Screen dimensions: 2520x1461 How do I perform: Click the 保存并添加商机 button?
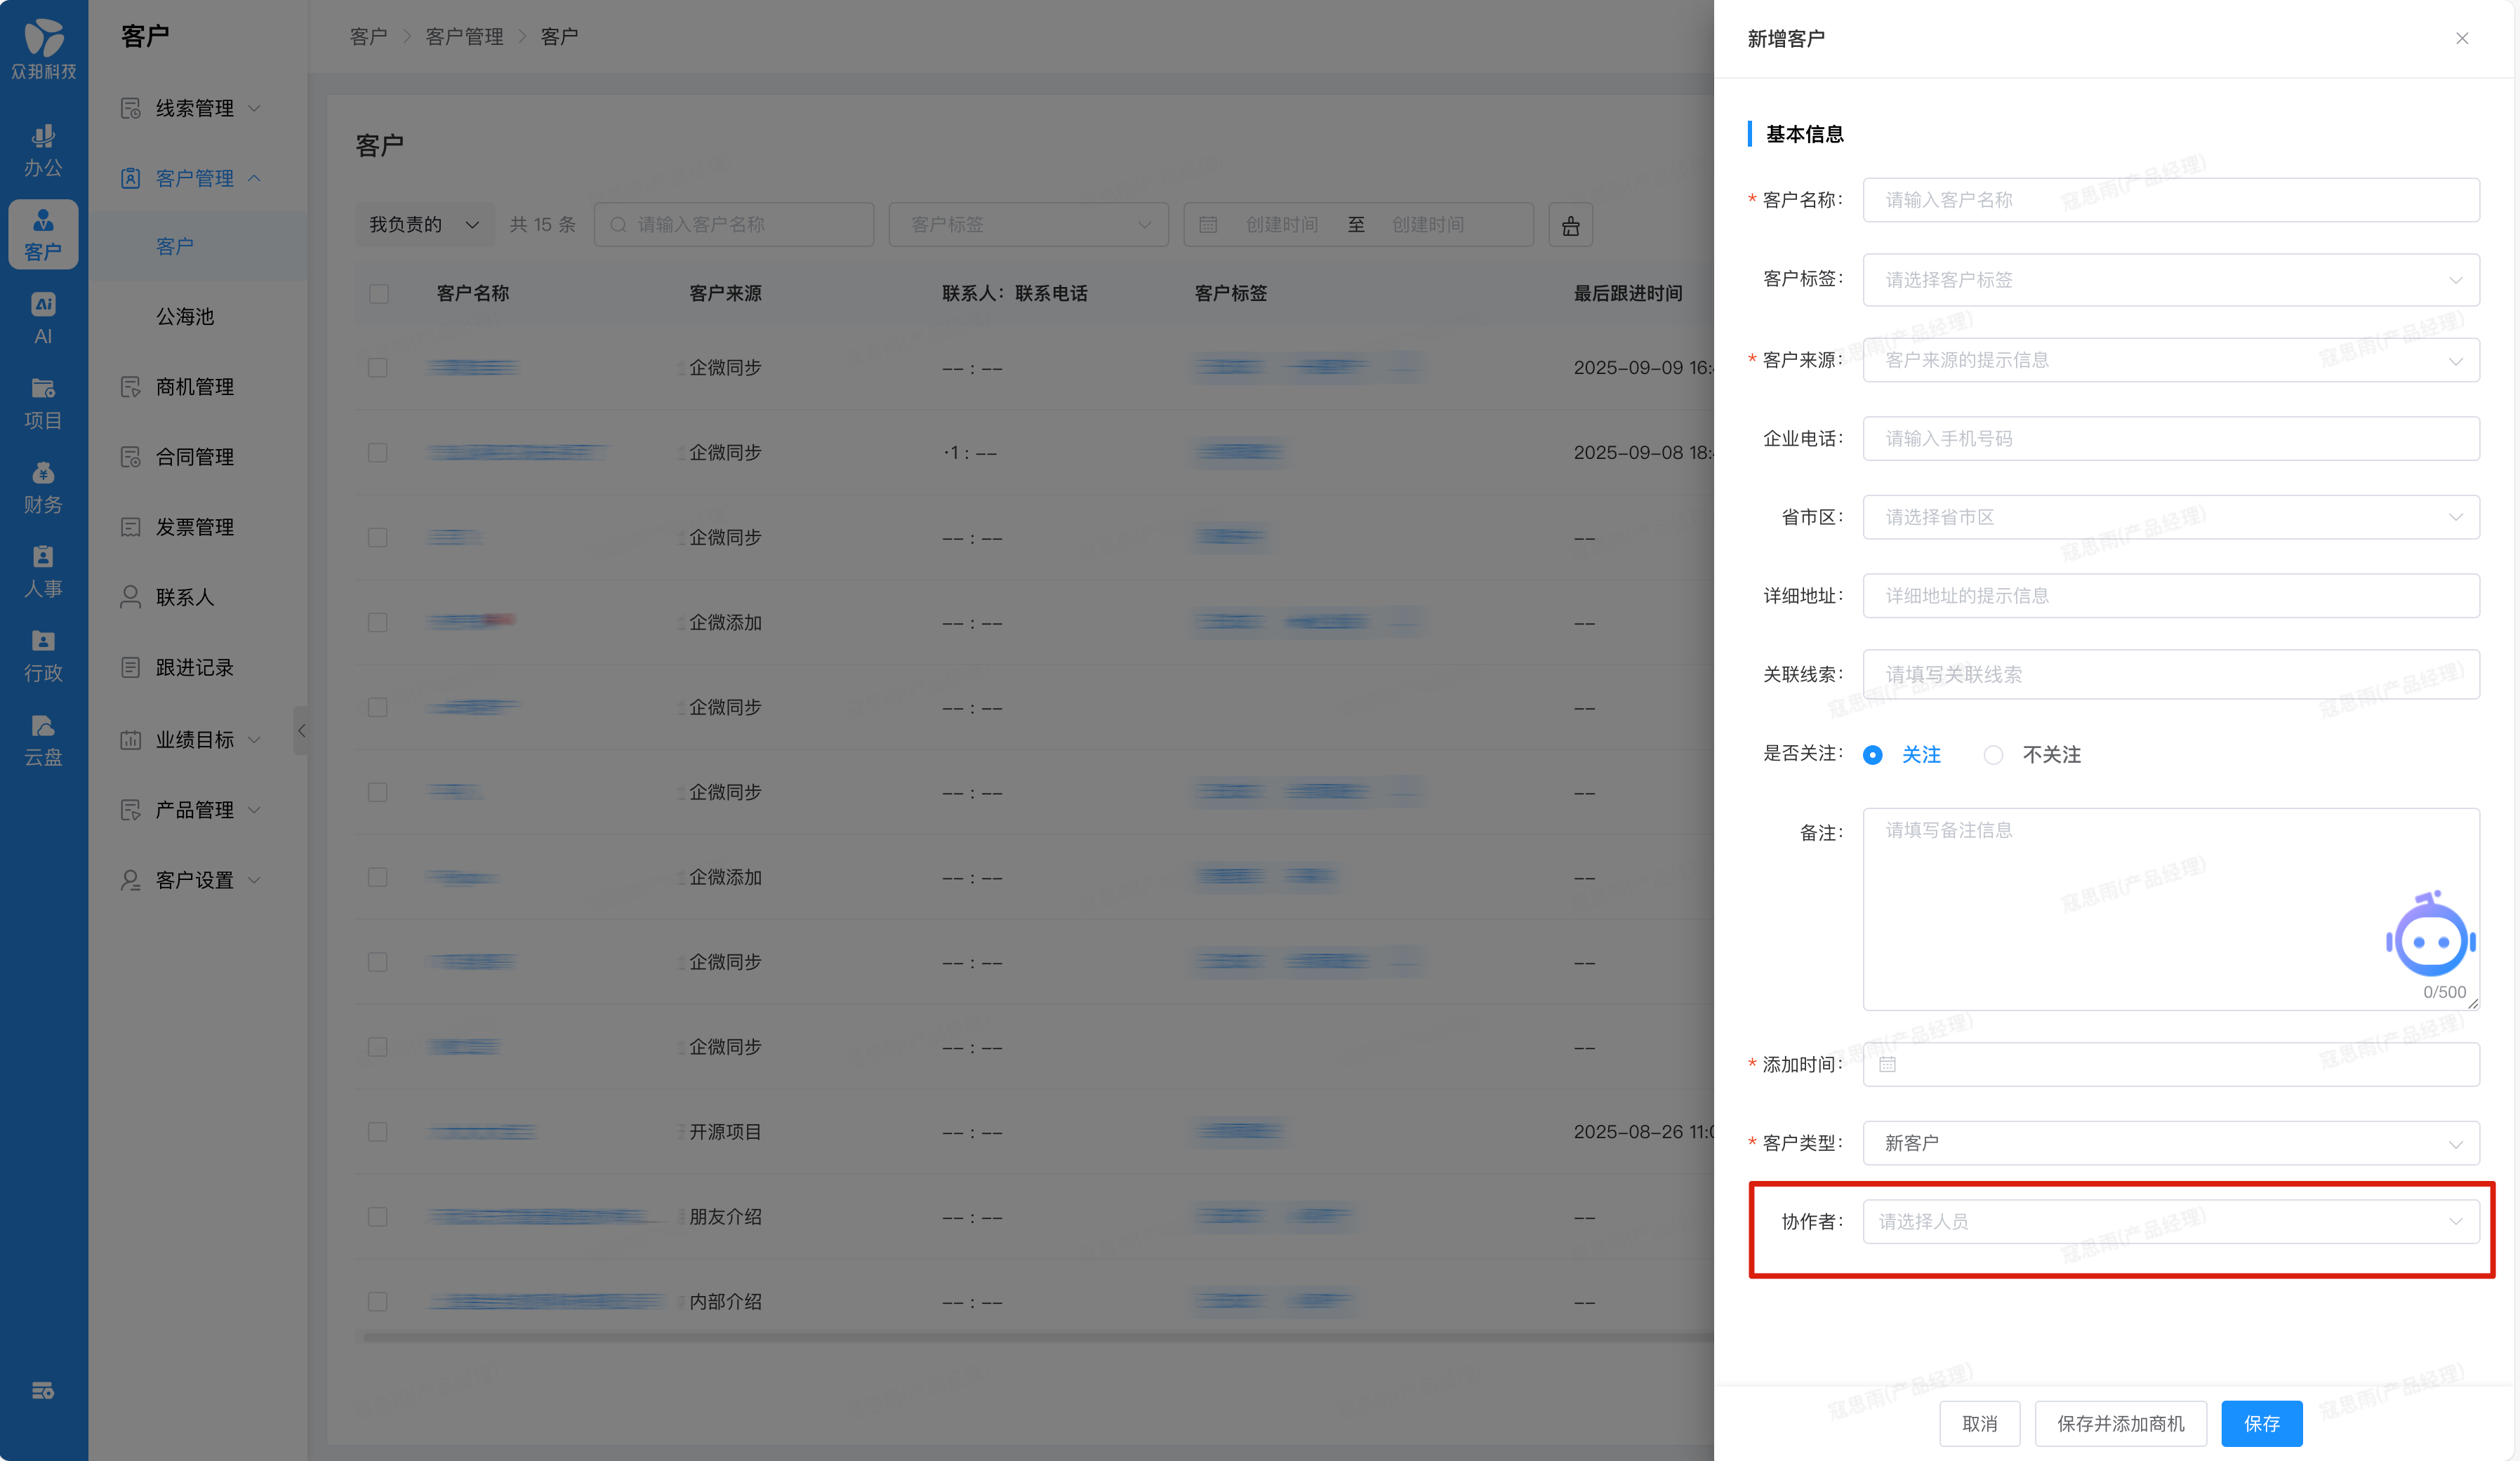click(2120, 1423)
